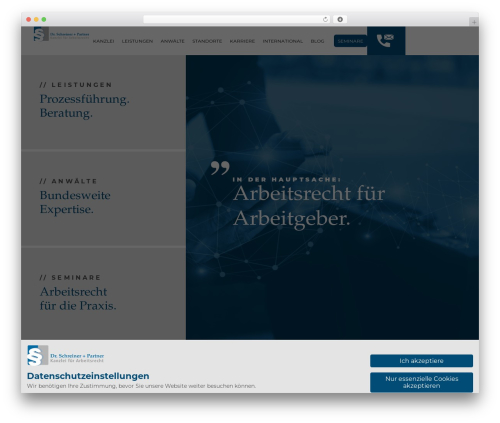Open the Kanzlei menu item
The image size is (500, 423).
(103, 41)
